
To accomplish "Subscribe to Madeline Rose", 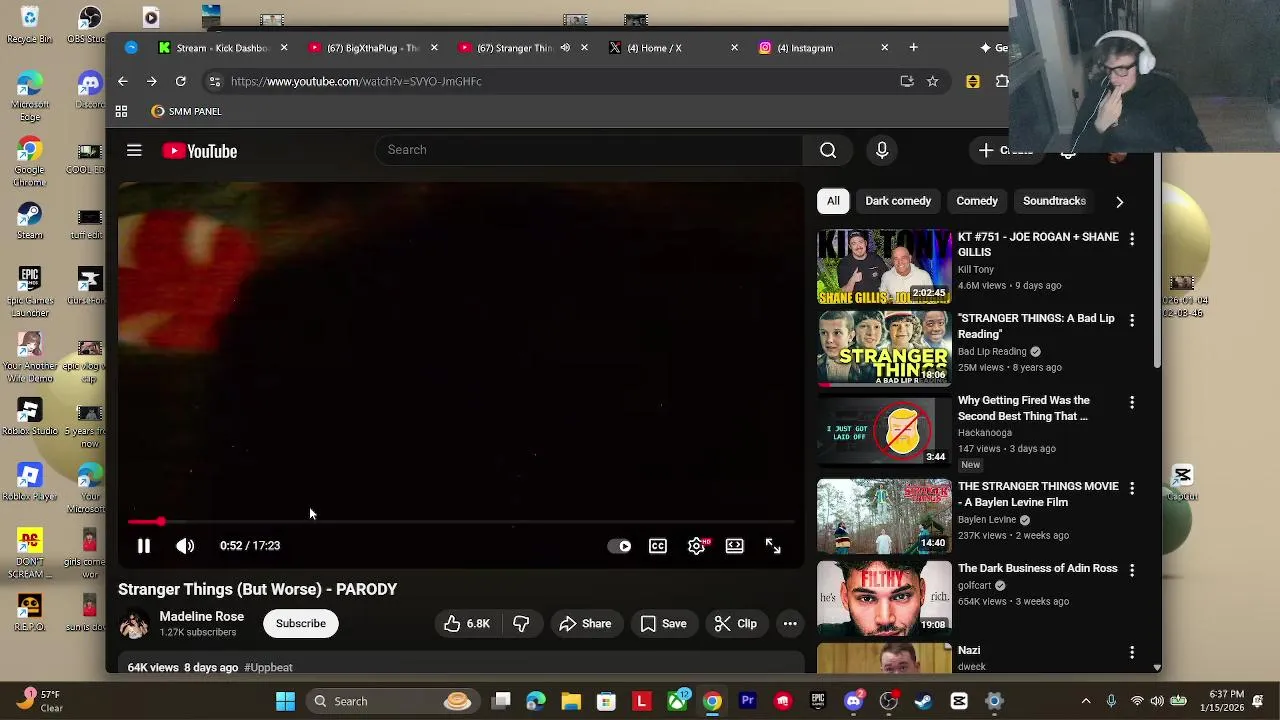I will coord(301,624).
